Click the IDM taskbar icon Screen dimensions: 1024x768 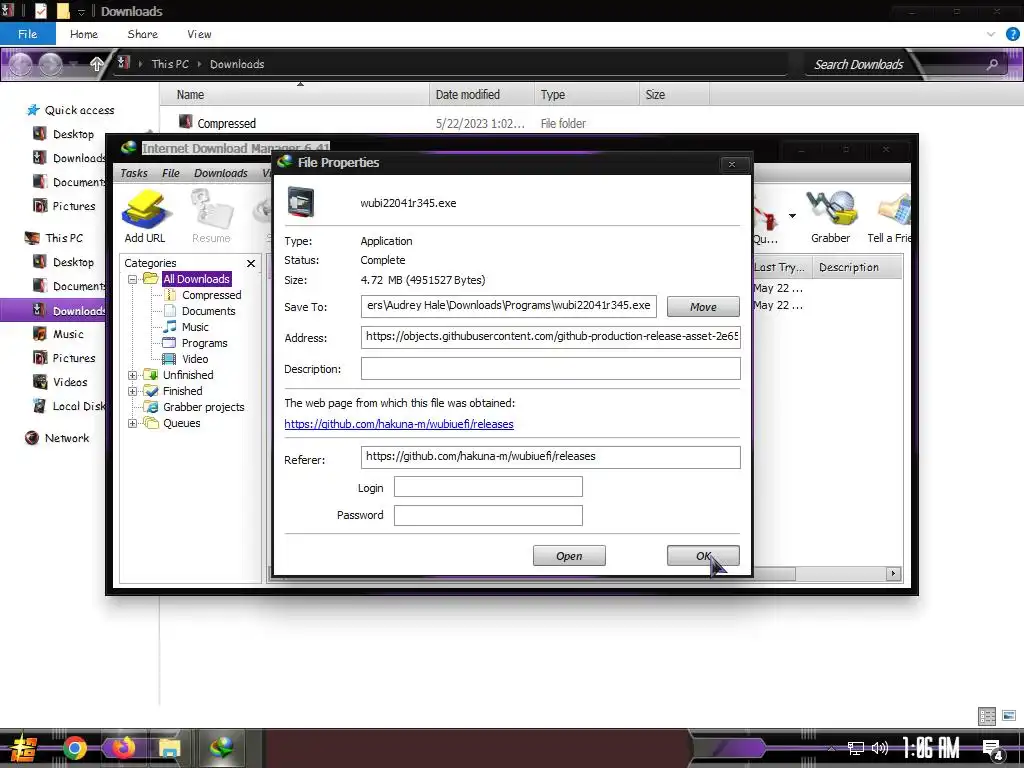click(x=221, y=748)
